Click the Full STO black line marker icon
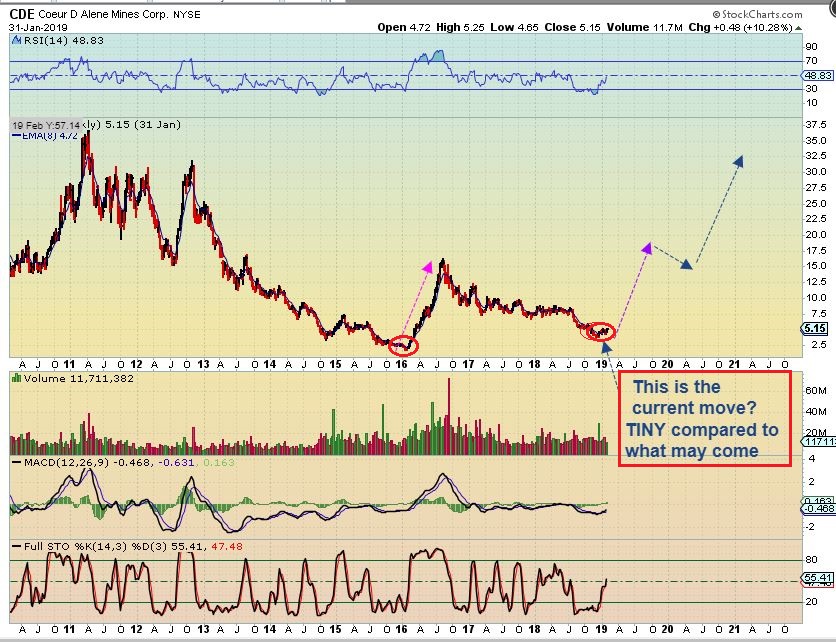 tap(17, 547)
